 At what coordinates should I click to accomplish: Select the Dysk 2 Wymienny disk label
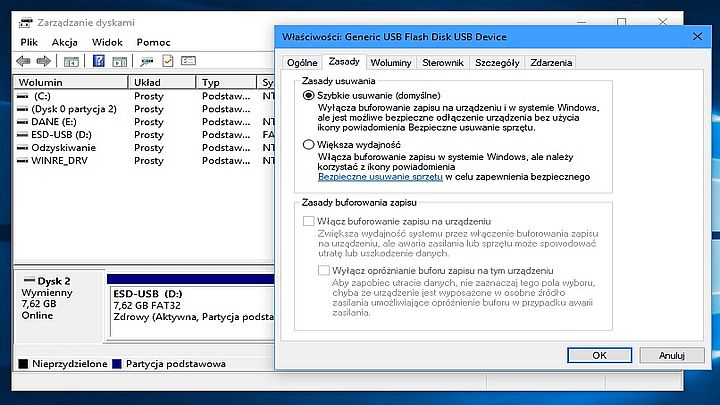coord(60,305)
